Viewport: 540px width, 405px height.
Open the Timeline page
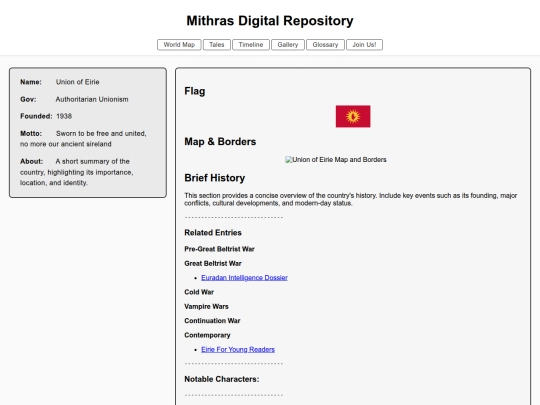(251, 45)
